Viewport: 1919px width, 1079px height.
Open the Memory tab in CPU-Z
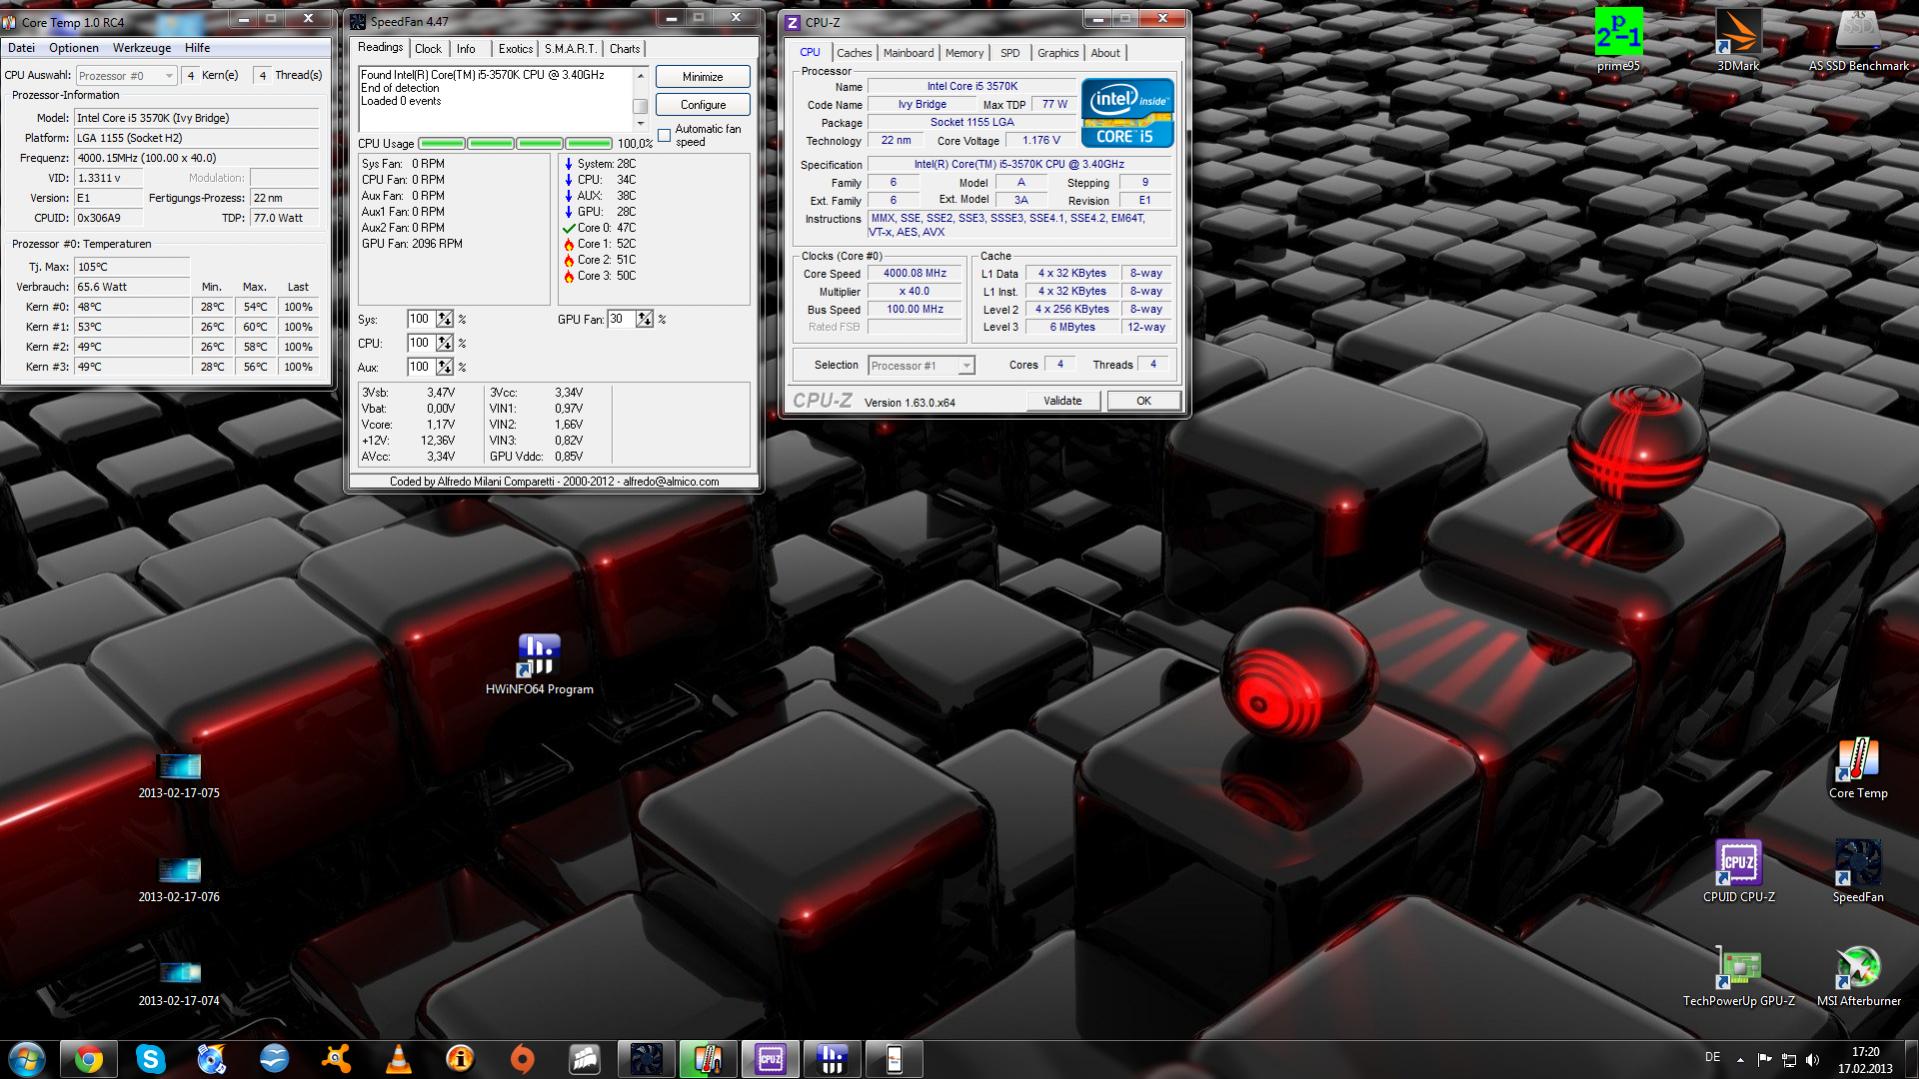[x=964, y=53]
